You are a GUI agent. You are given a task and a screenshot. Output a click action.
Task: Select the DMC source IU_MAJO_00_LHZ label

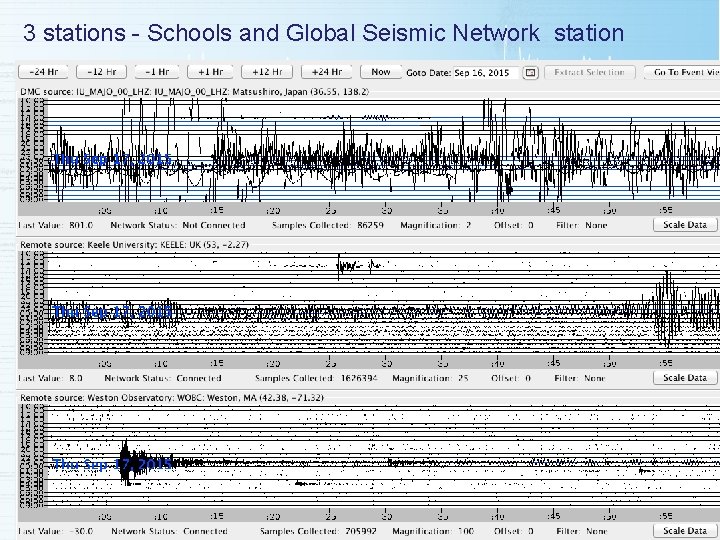click(194, 91)
